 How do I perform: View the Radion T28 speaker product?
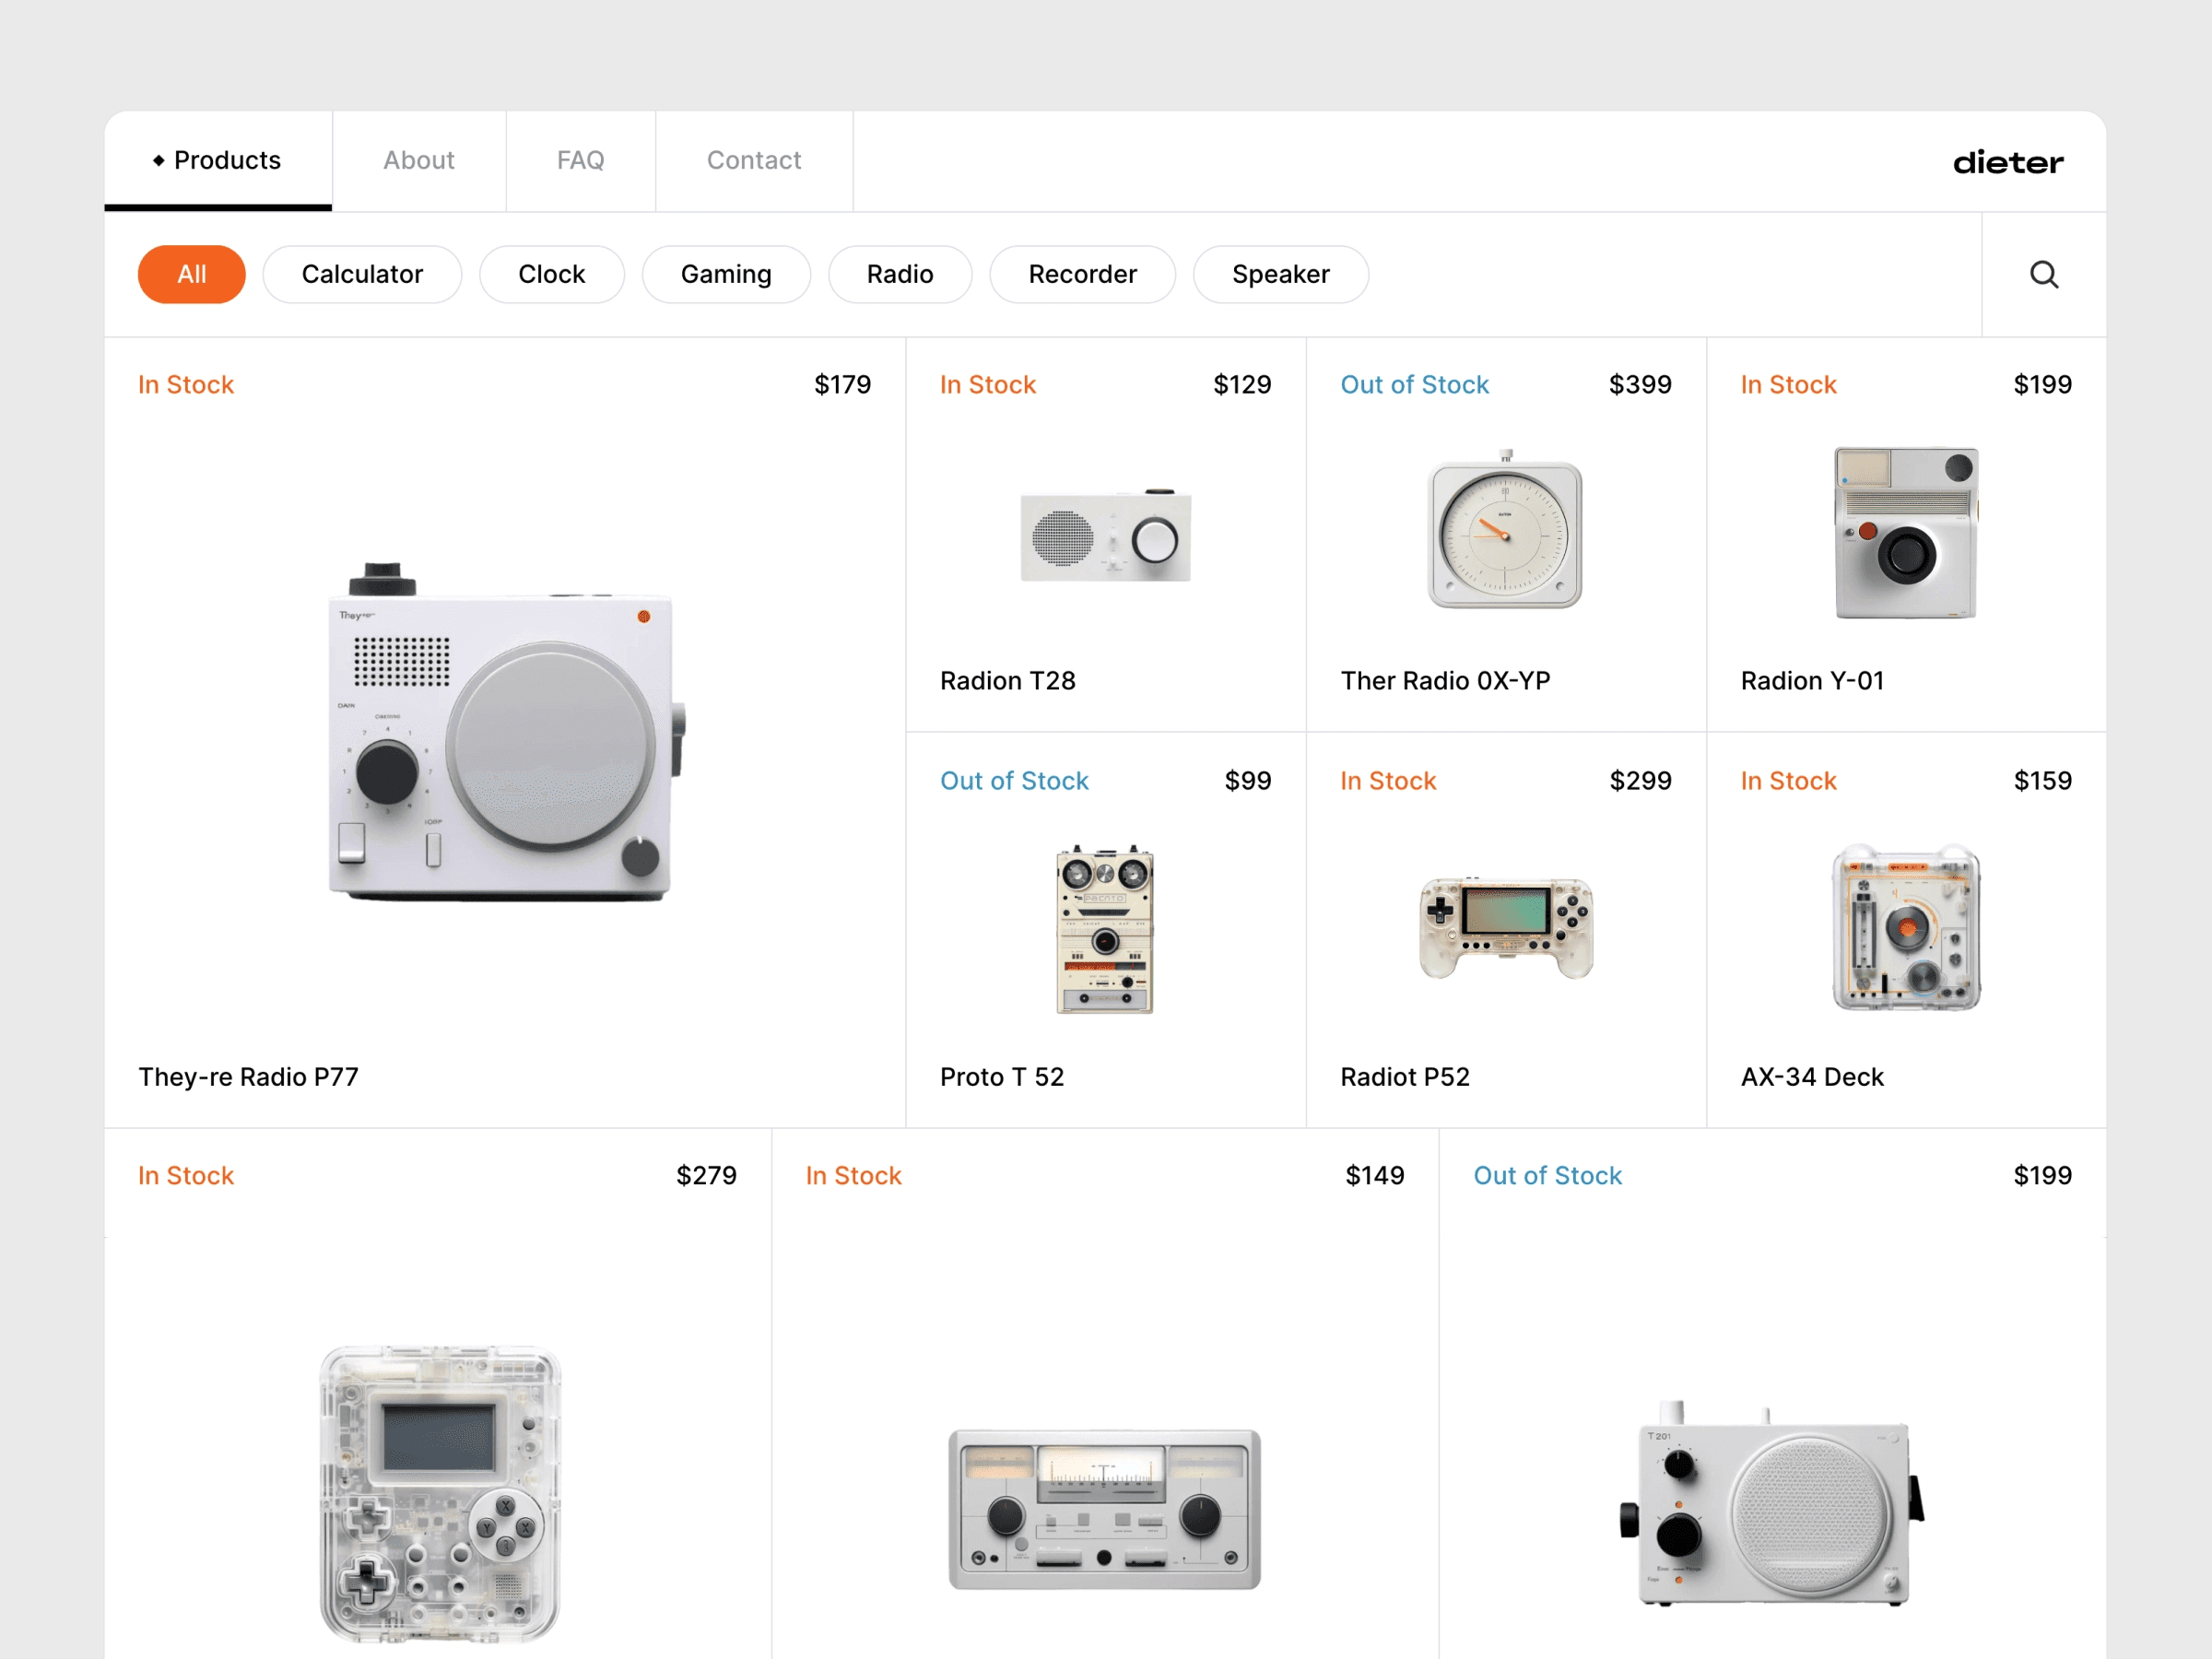1106,535
